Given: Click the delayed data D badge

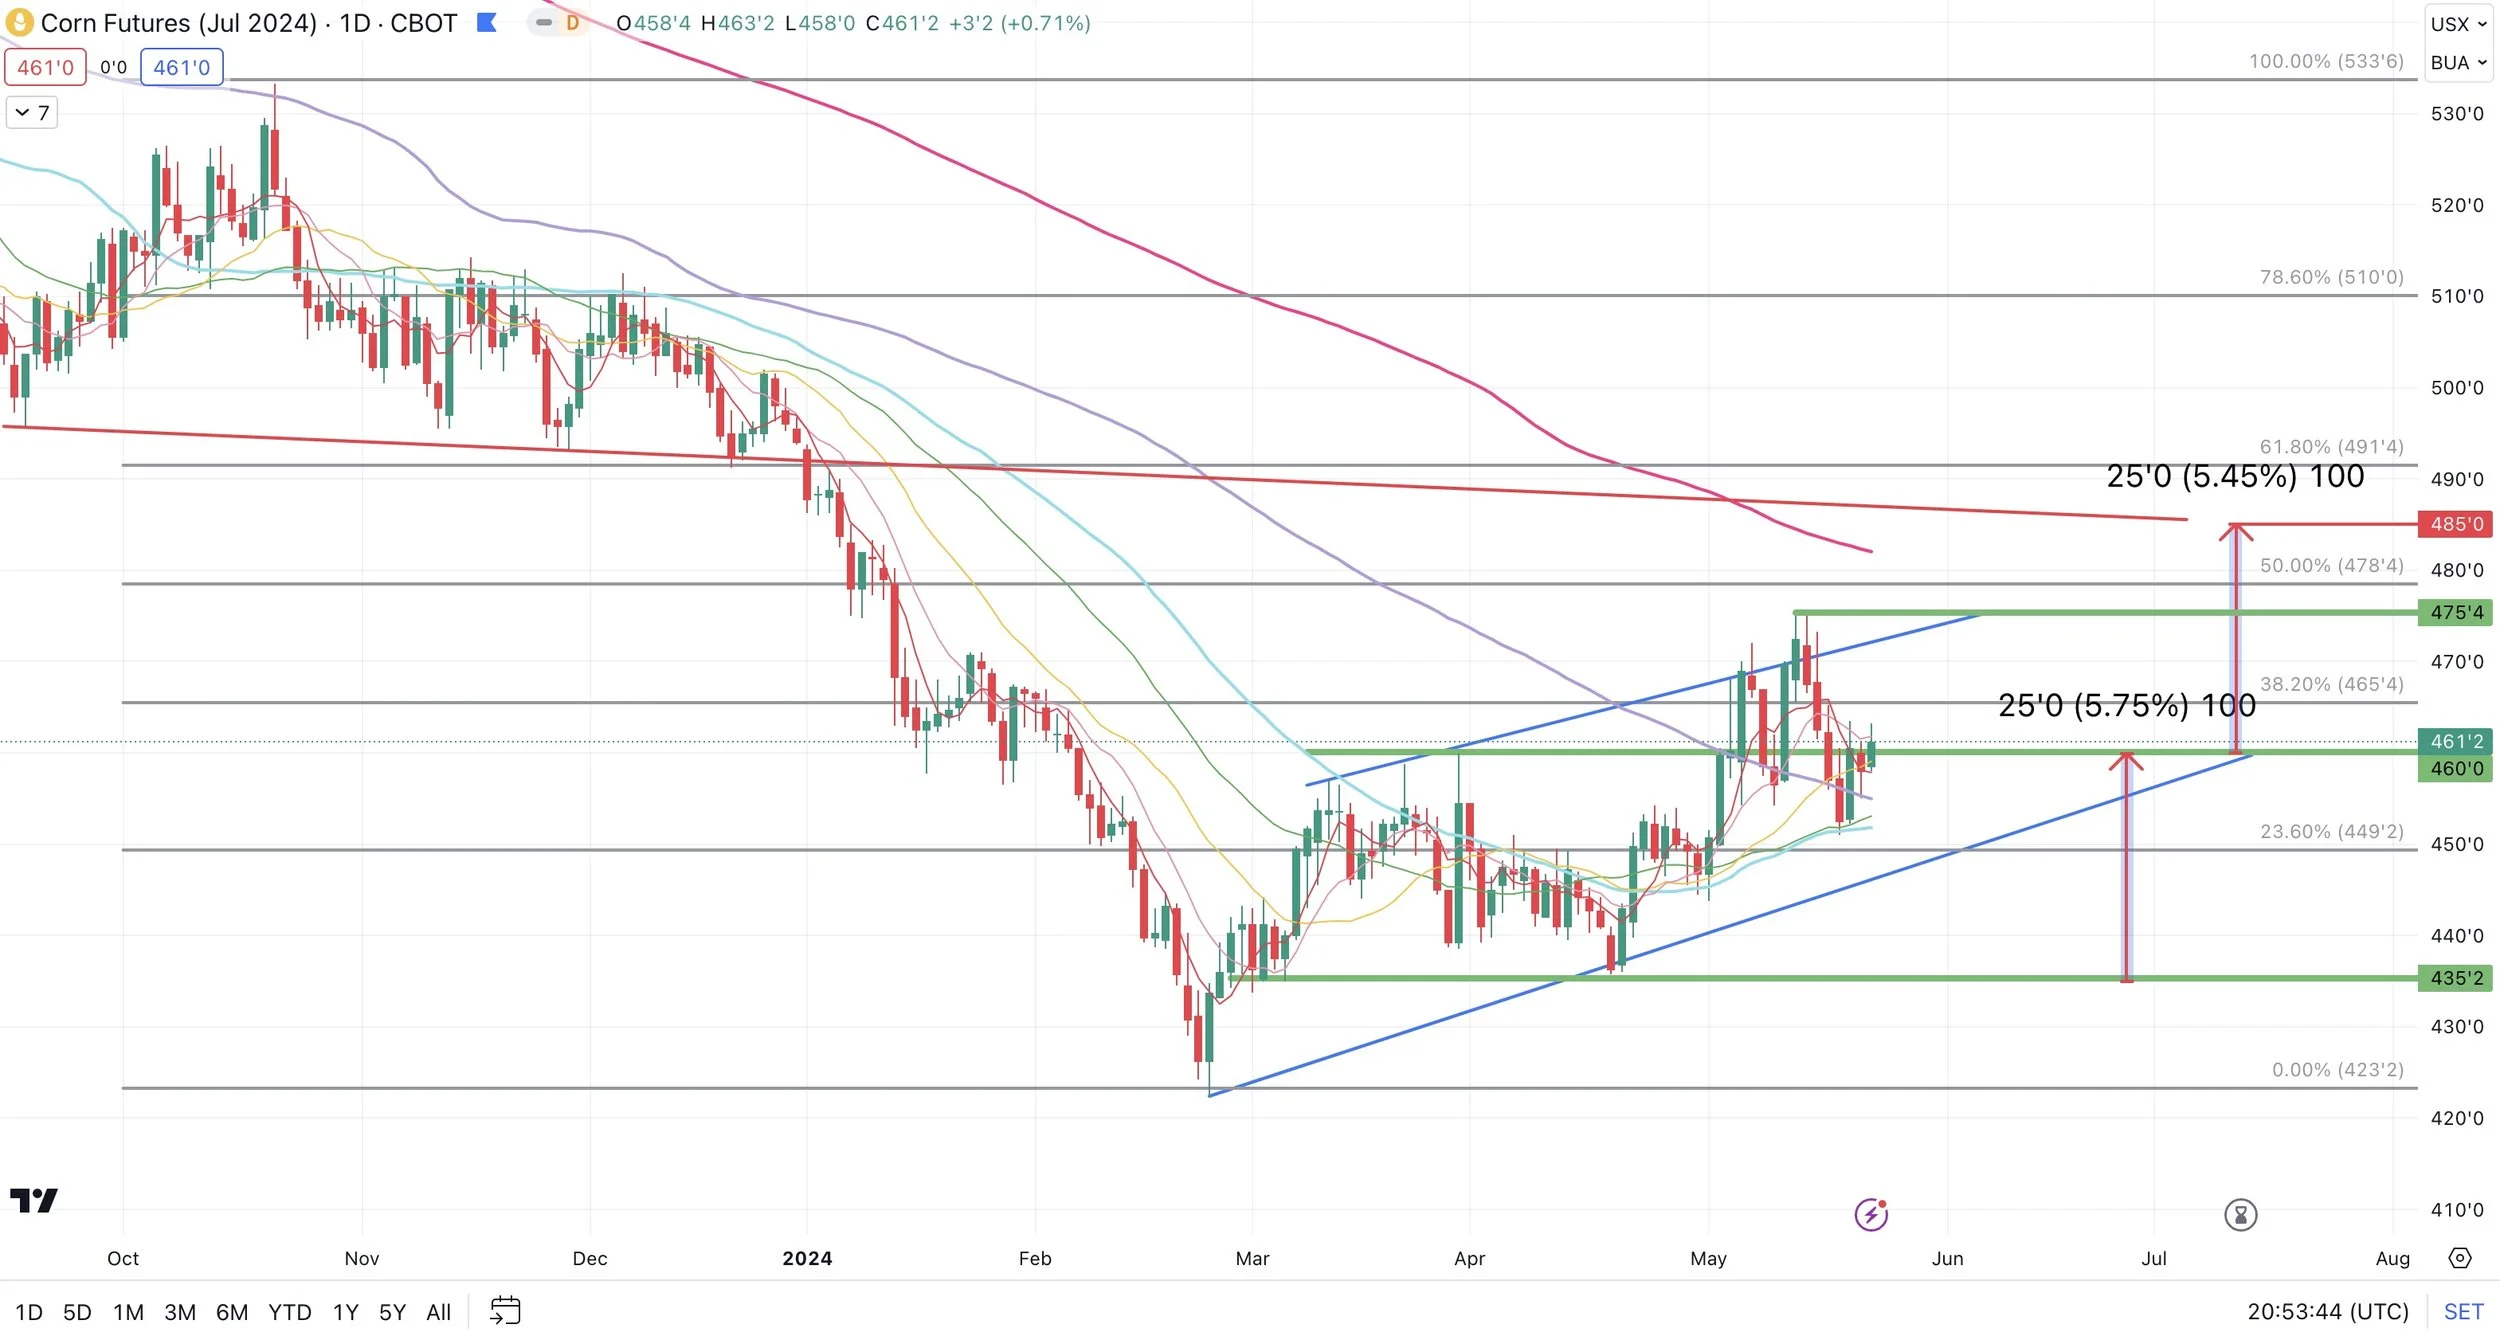Looking at the screenshot, I should pos(572,22).
